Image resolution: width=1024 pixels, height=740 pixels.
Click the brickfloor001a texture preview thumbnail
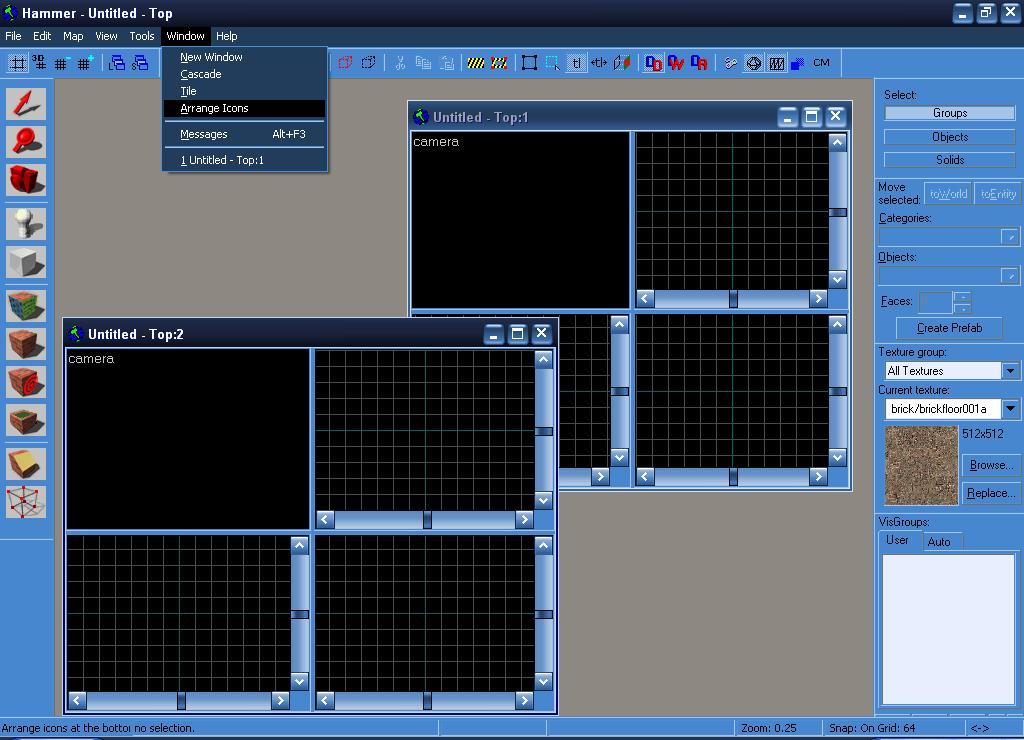921,465
